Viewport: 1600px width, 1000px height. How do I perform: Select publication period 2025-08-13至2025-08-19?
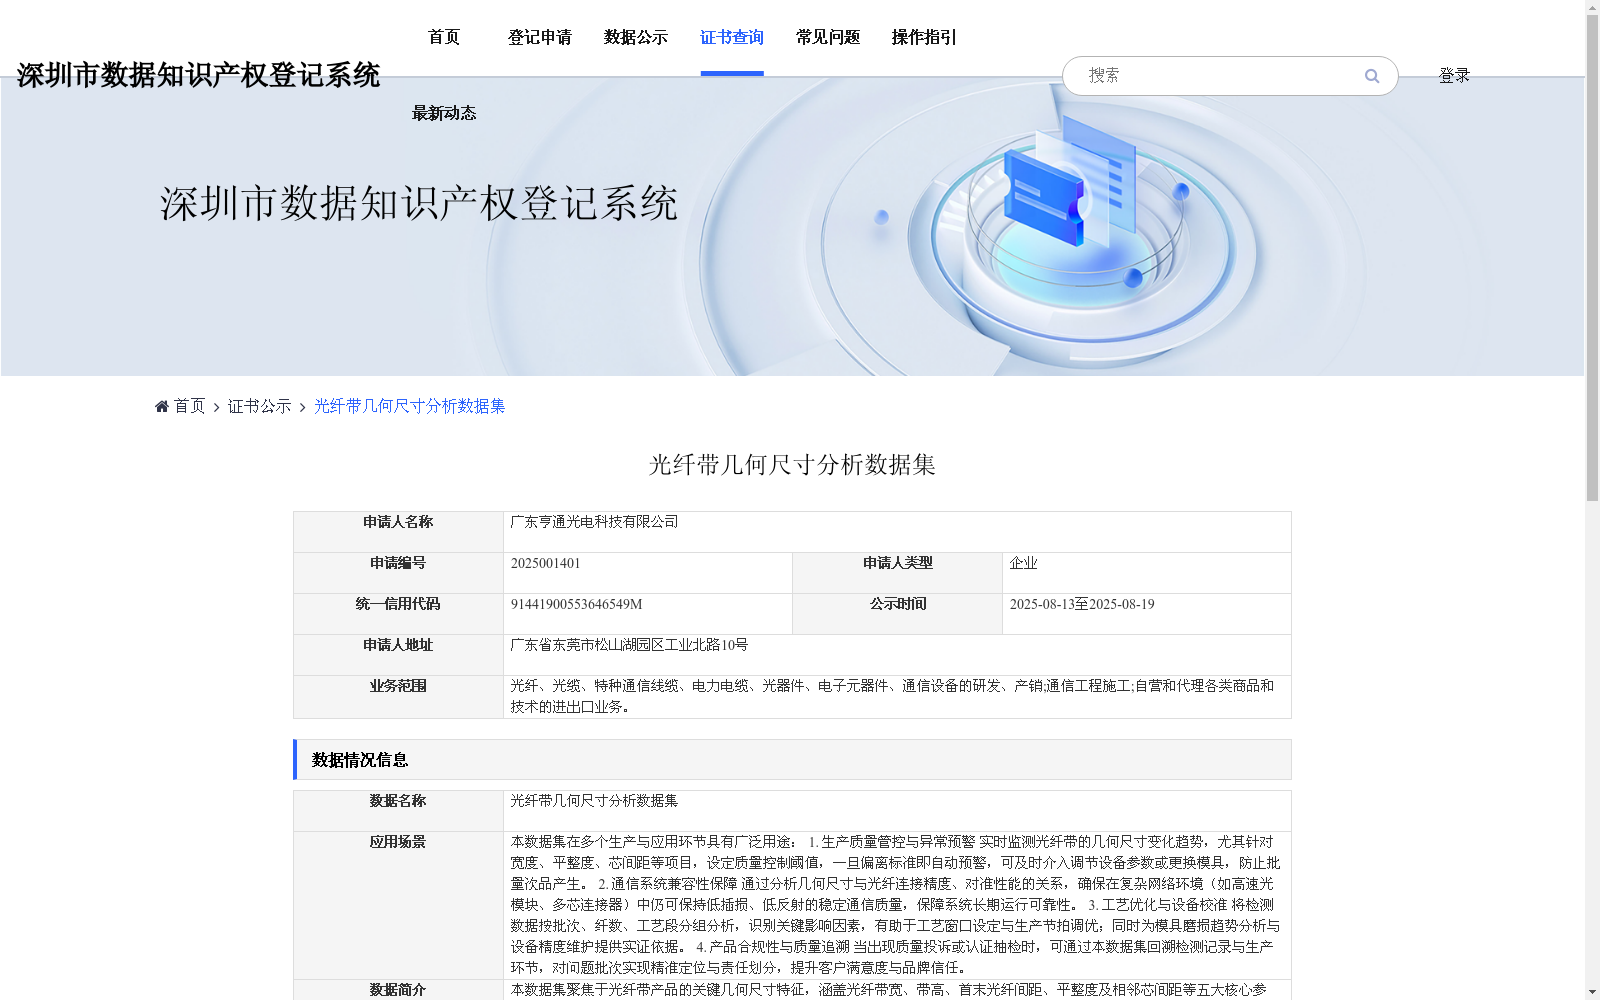pyautogui.click(x=1082, y=604)
